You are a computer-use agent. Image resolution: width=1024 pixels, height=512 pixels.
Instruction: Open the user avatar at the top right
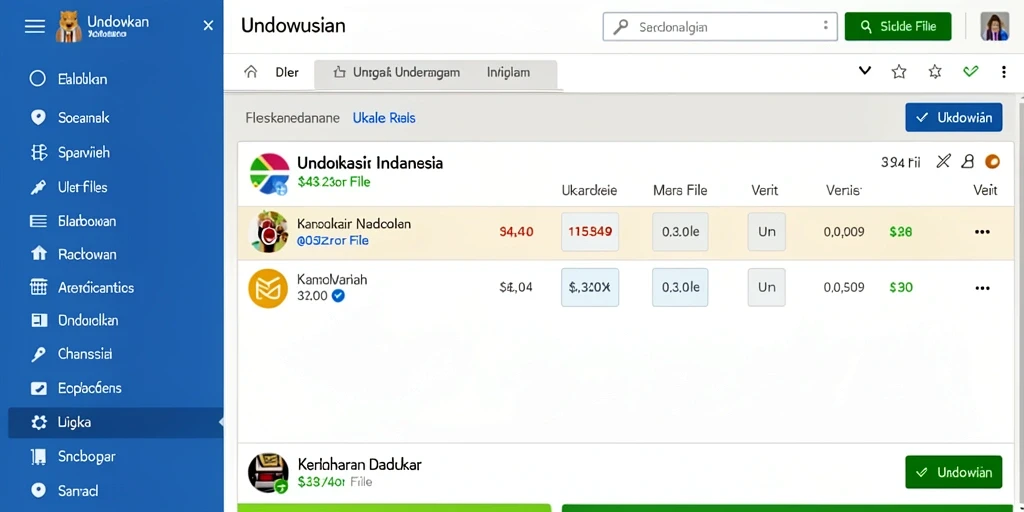(x=995, y=26)
